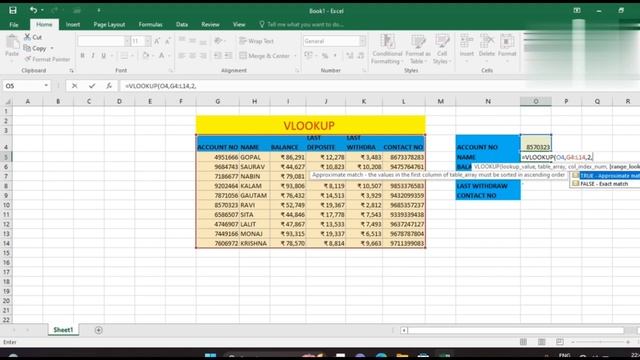
Task: Open the Conditional Formatting dropdown
Action: pos(387,50)
